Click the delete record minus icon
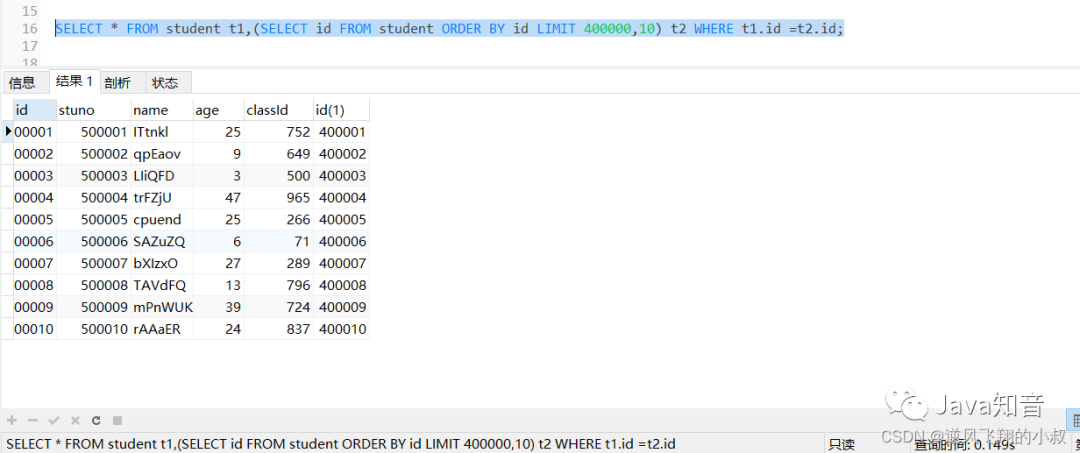Screen dimensions: 1080x453 tap(33, 420)
